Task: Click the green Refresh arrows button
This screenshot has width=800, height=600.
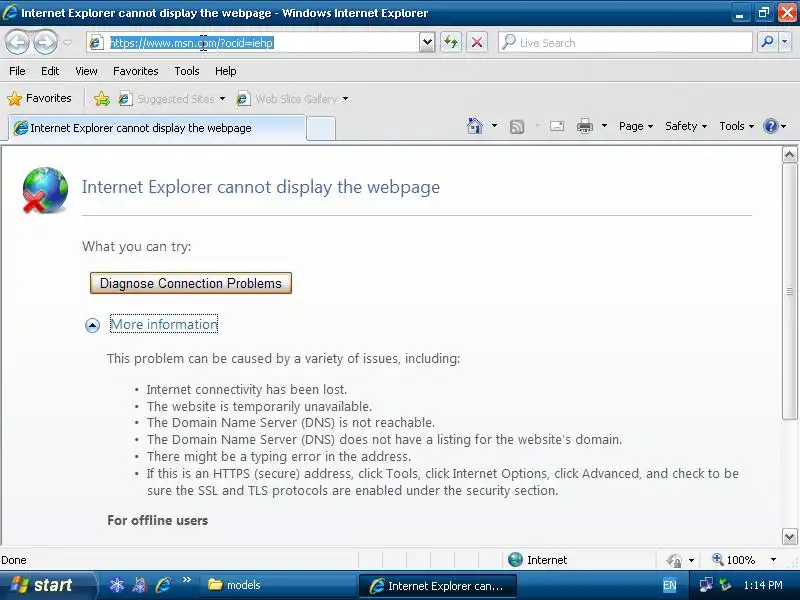Action: click(451, 42)
